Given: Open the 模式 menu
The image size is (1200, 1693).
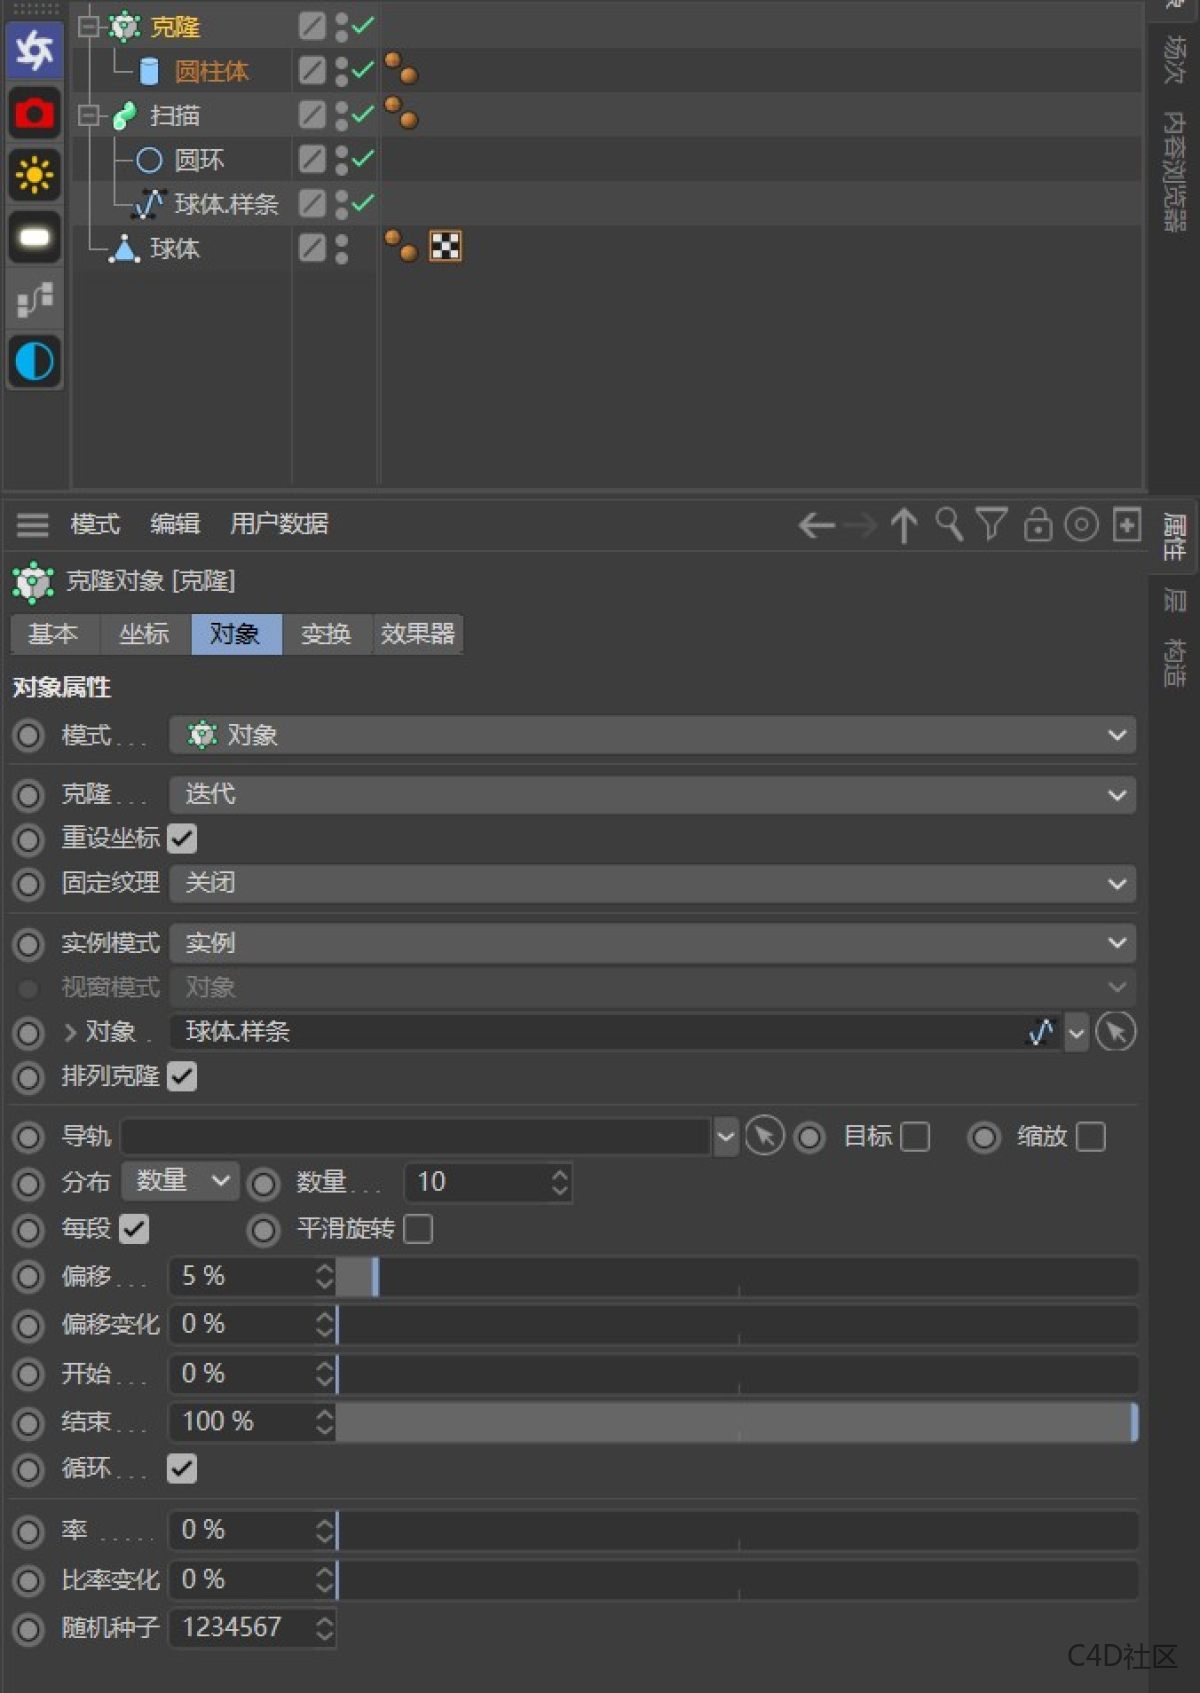Looking at the screenshot, I should point(95,524).
